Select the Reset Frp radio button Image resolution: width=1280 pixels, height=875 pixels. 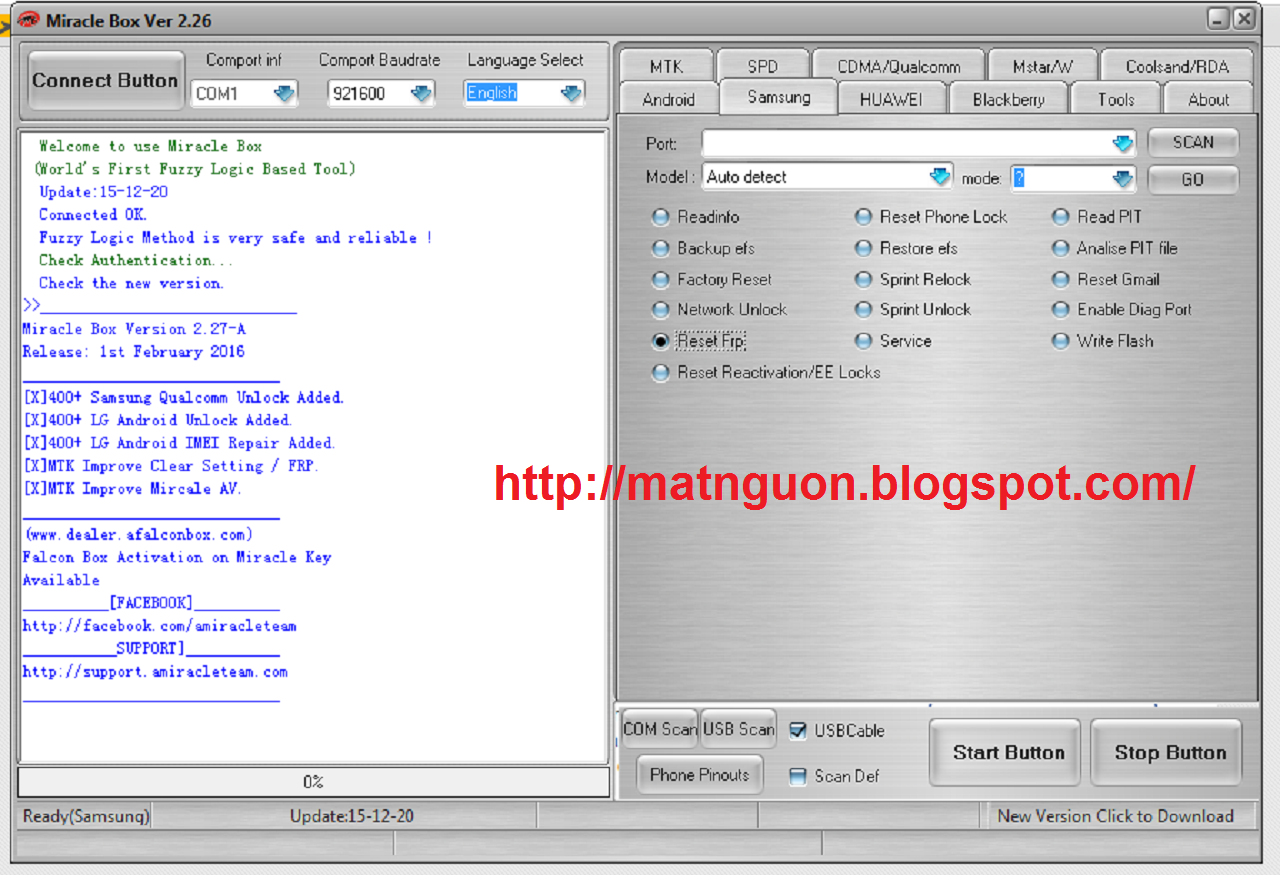[661, 341]
